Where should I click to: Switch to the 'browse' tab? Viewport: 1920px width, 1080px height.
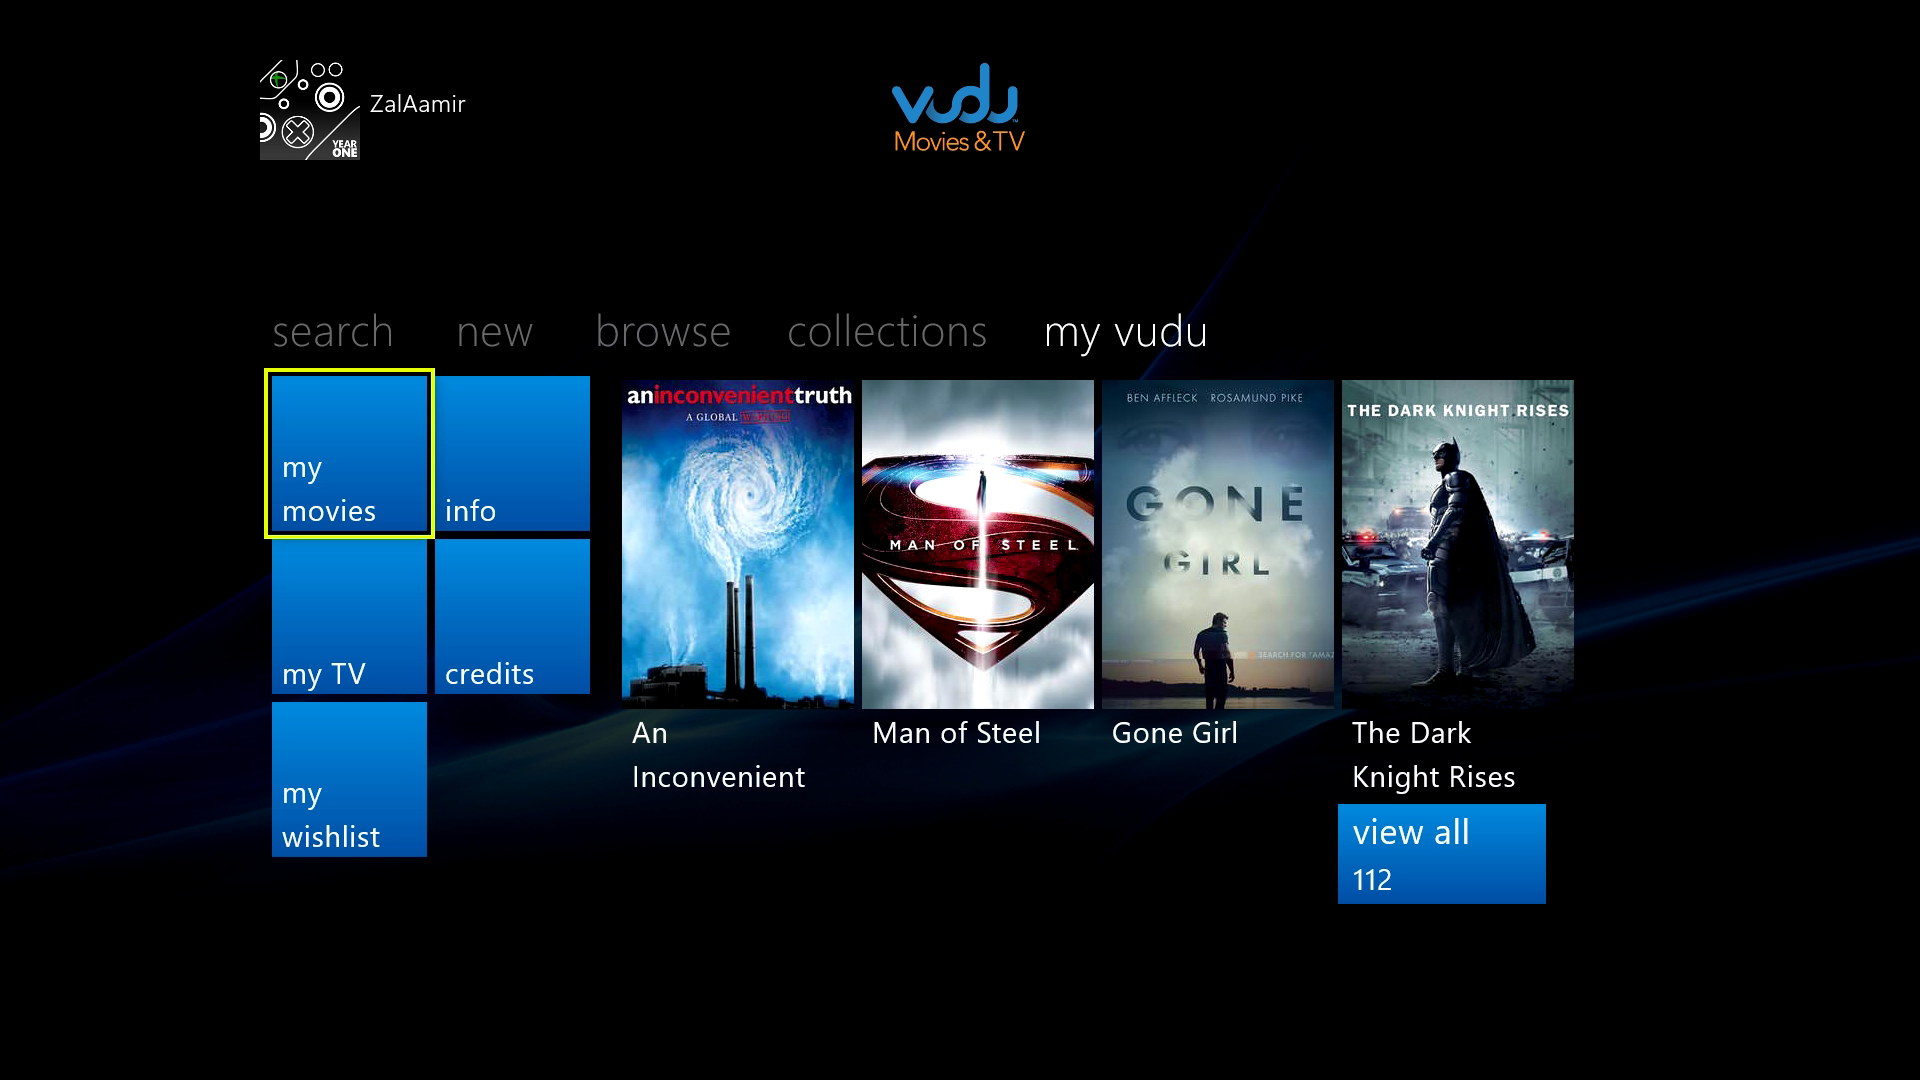point(662,330)
